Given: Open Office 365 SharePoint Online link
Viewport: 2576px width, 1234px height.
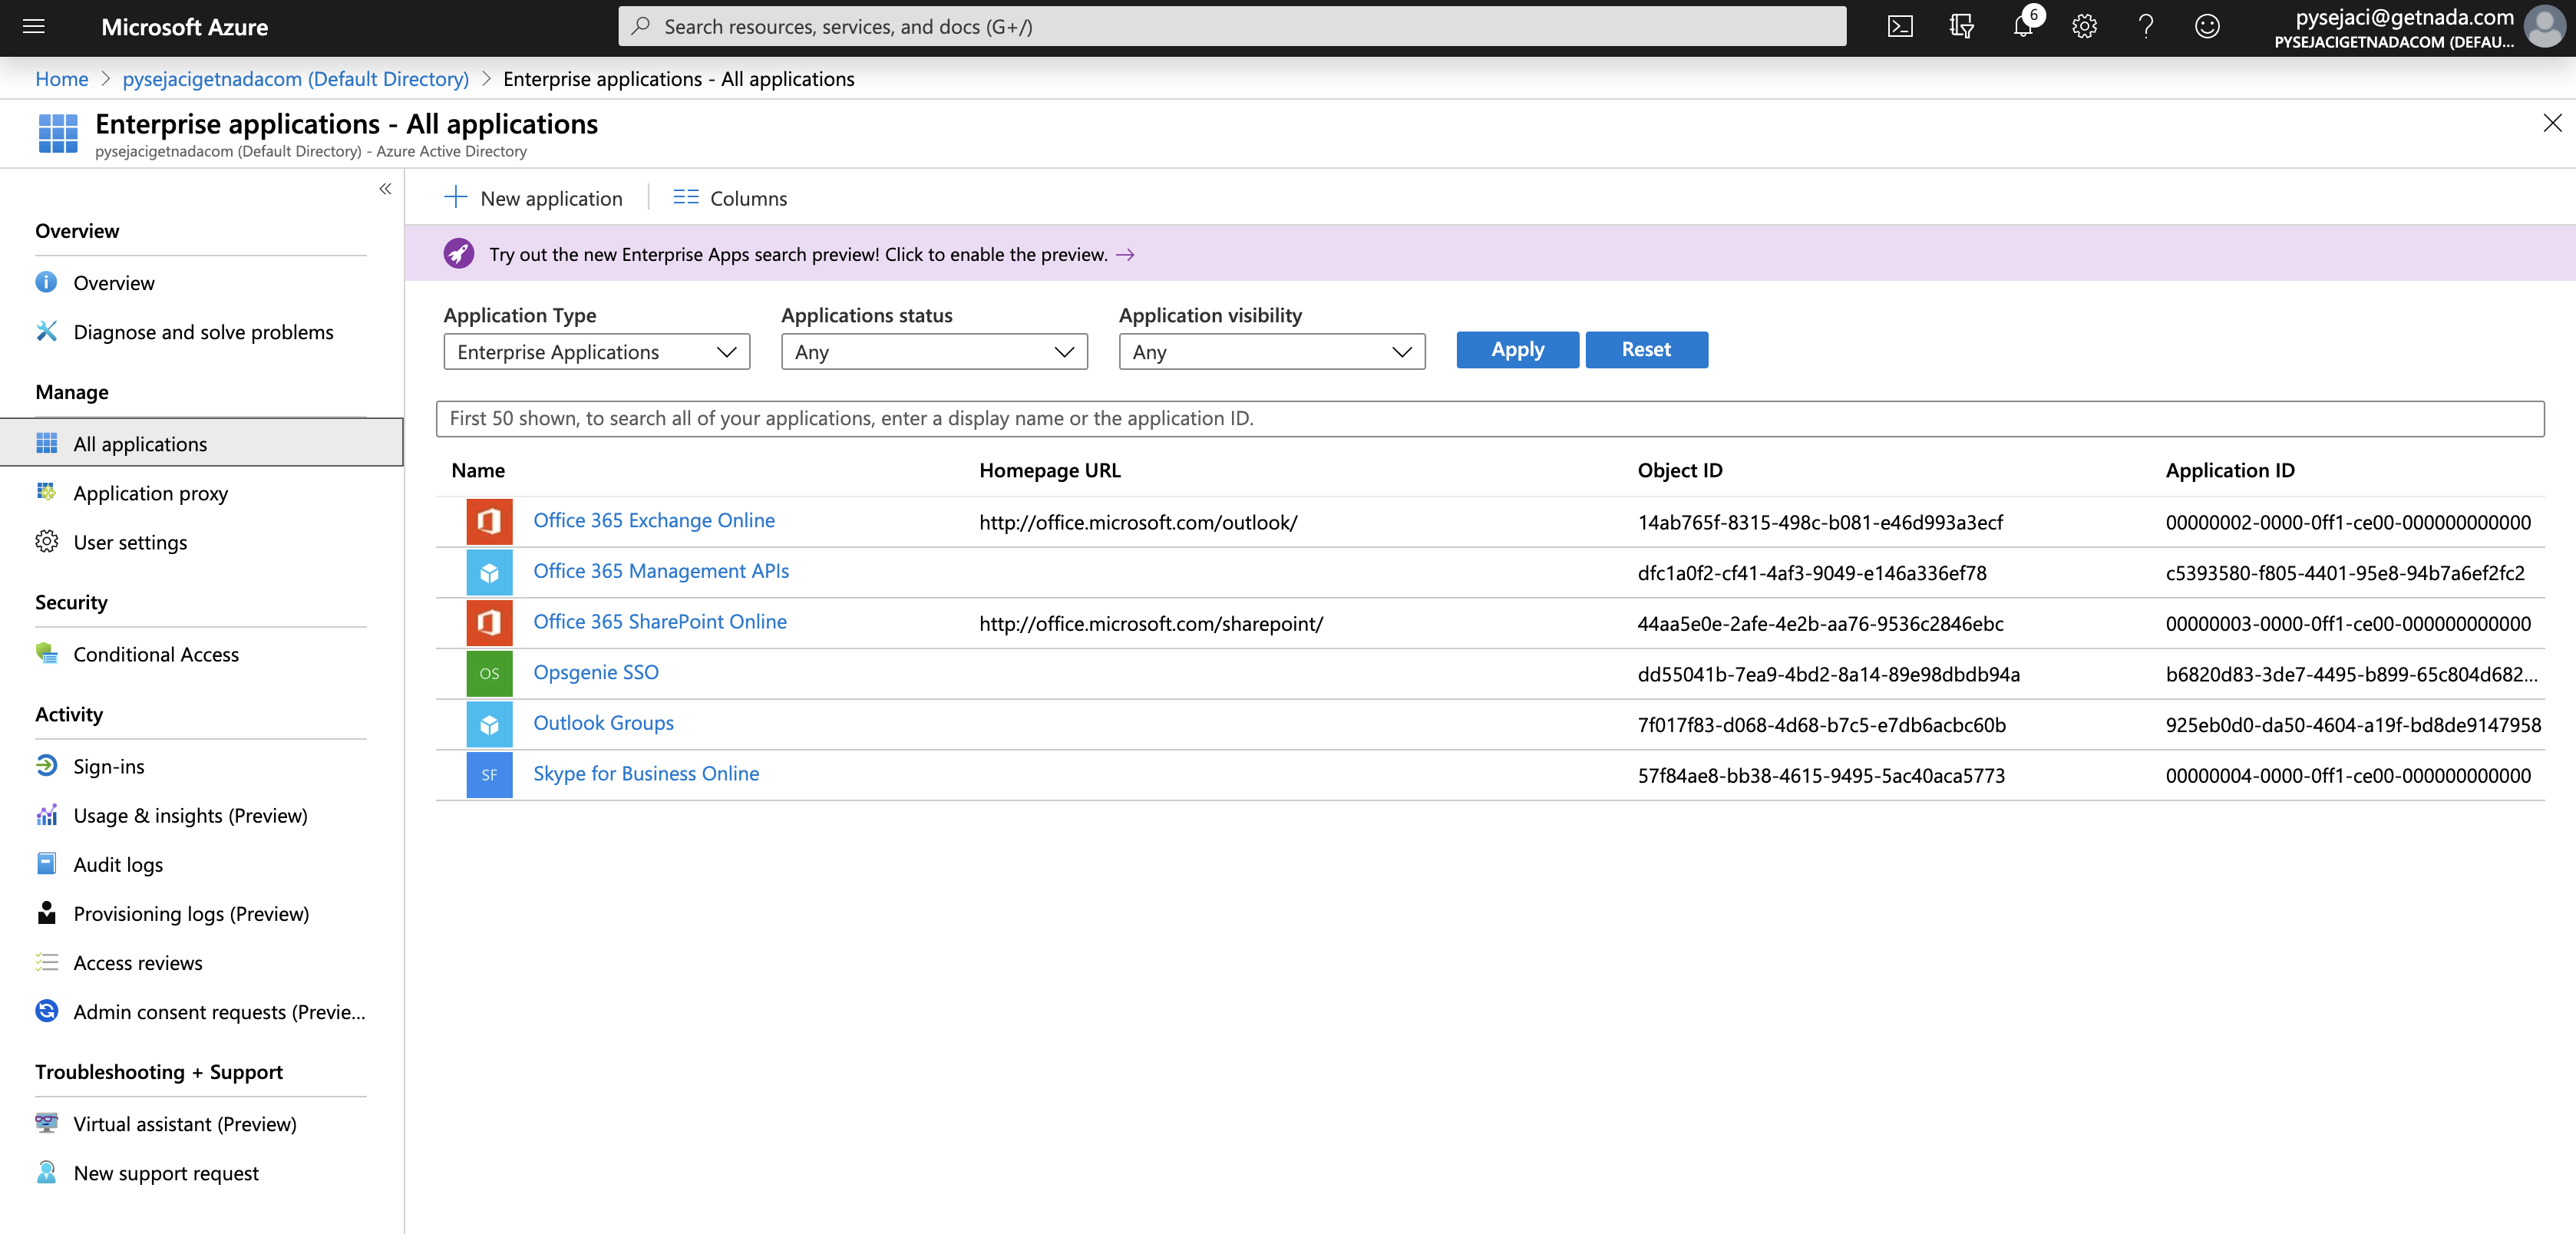Looking at the screenshot, I should click(659, 622).
